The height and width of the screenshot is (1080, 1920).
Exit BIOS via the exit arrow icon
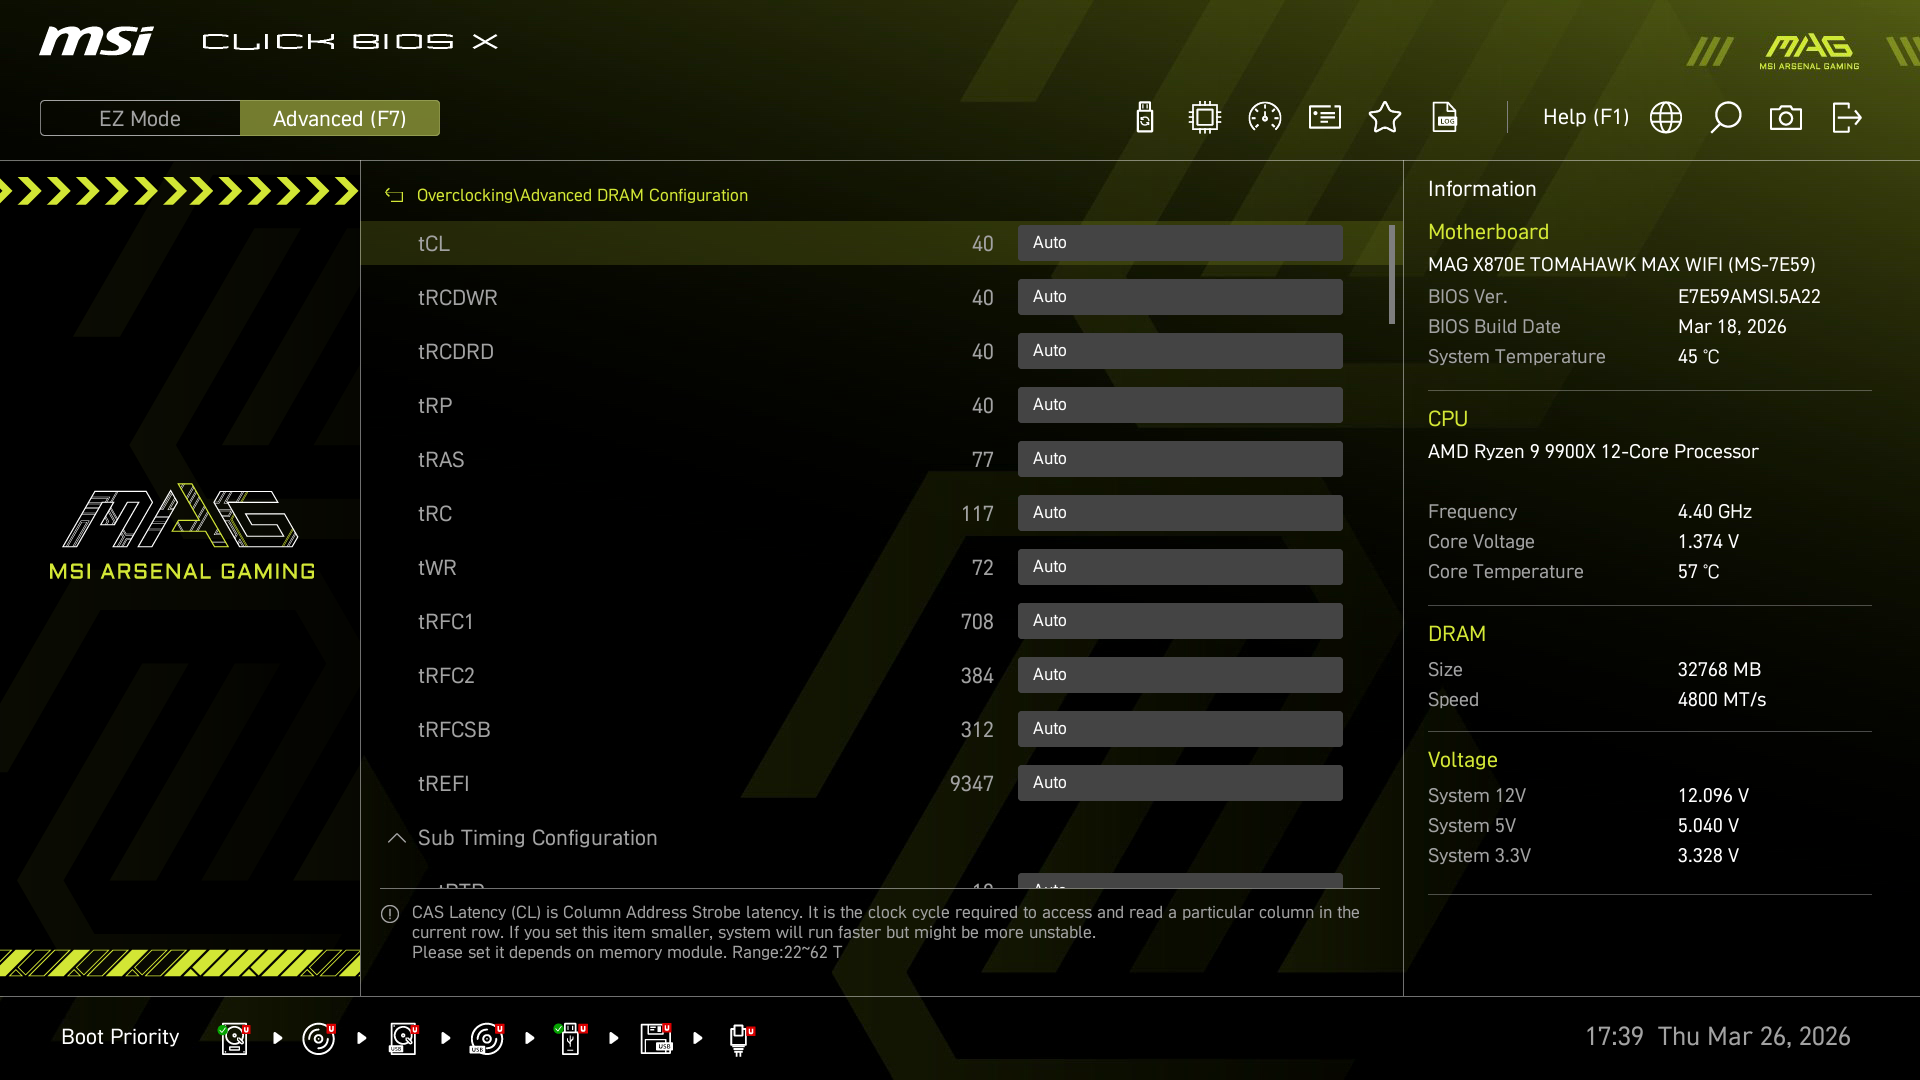1847,117
